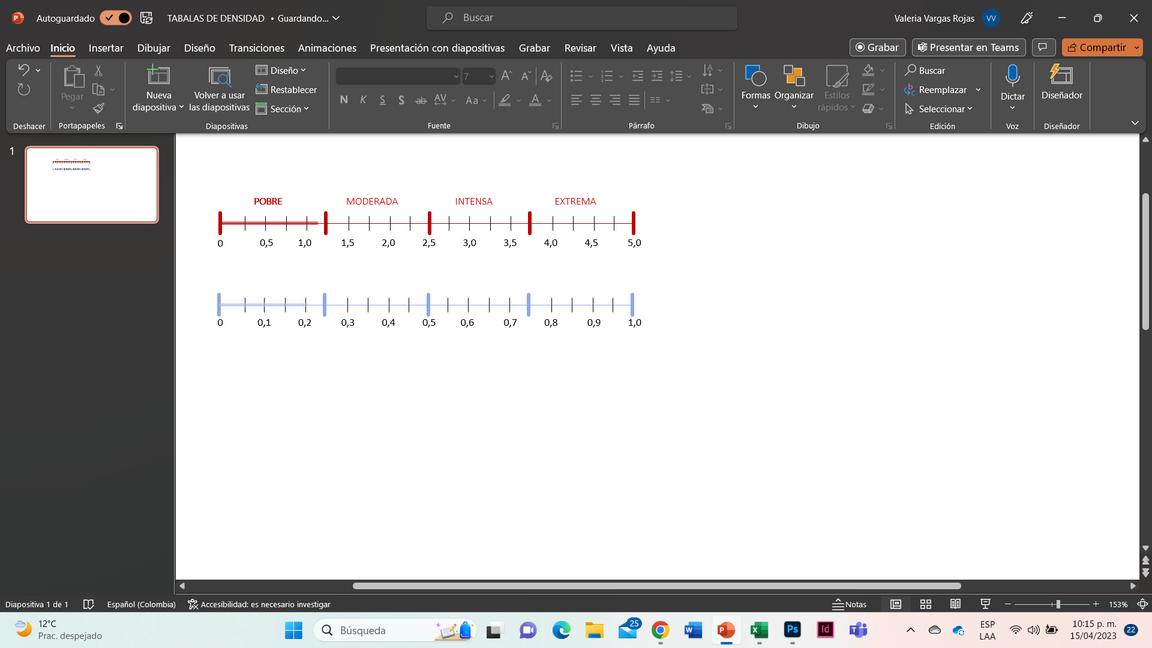Click the Restablecer slide button
1152x648 pixels.
[286, 90]
